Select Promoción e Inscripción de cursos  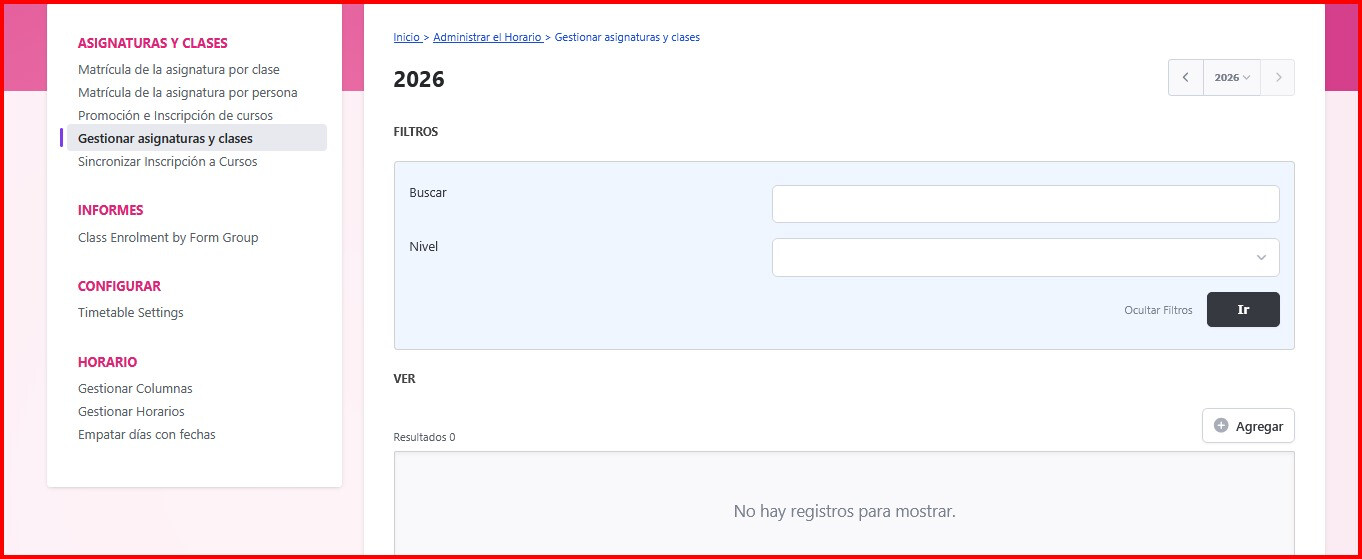tap(175, 116)
